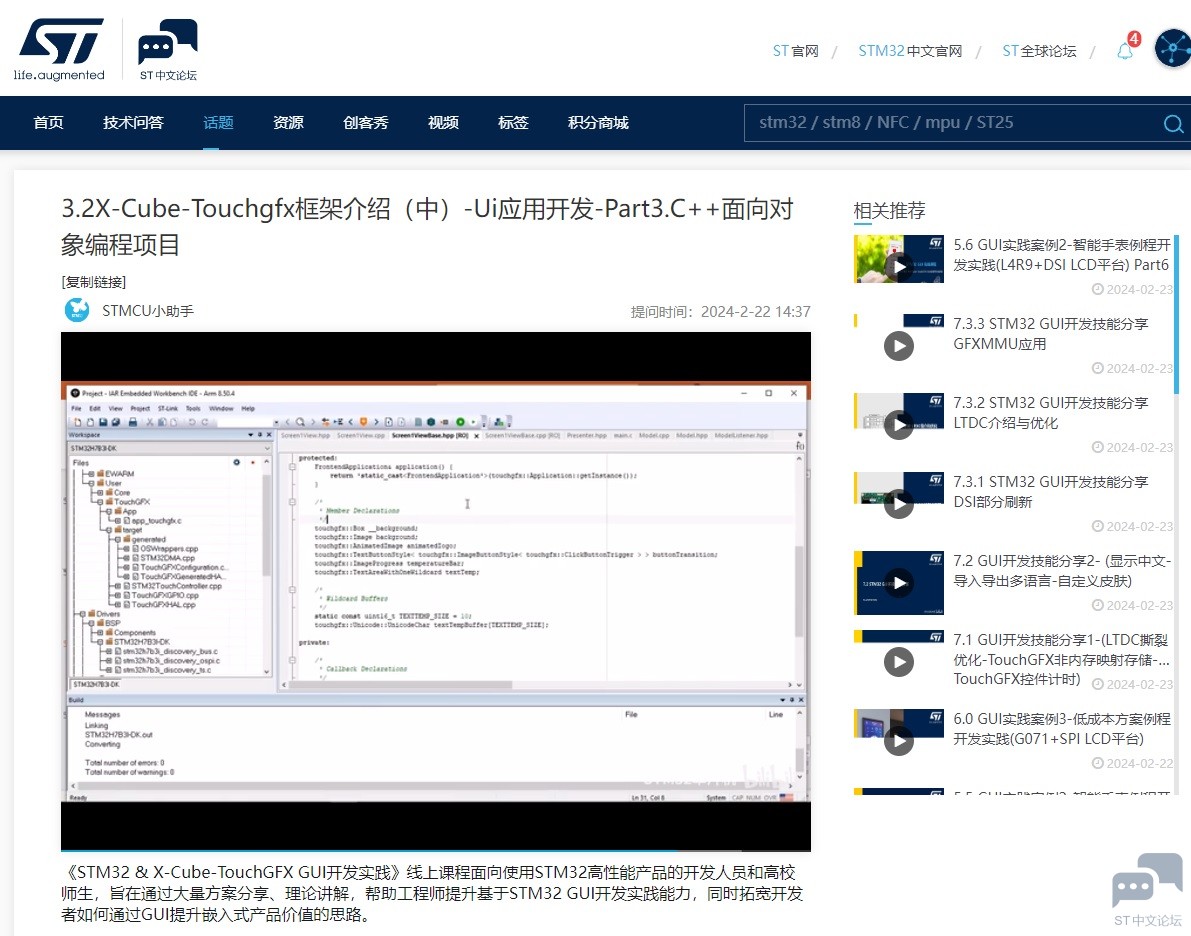Click the 相关推荐 section heading
The width and height of the screenshot is (1191, 936).
point(889,210)
